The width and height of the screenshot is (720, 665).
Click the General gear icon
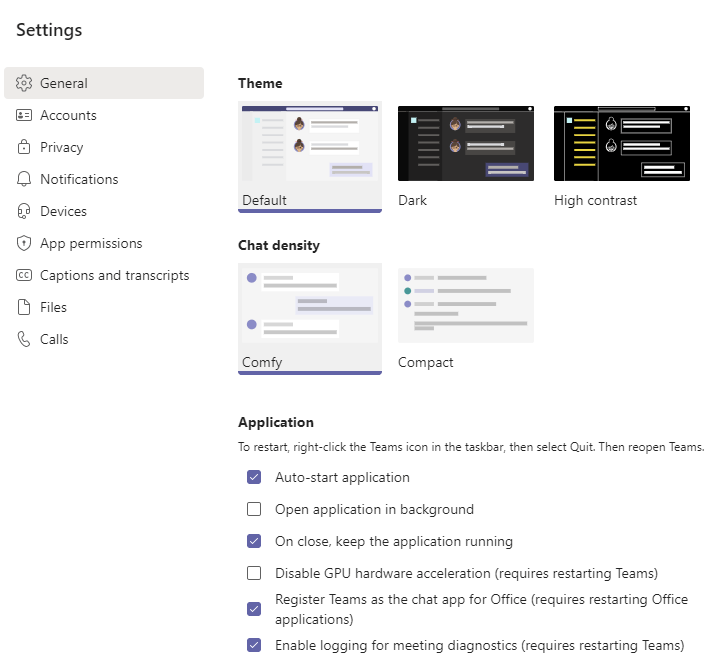point(24,83)
